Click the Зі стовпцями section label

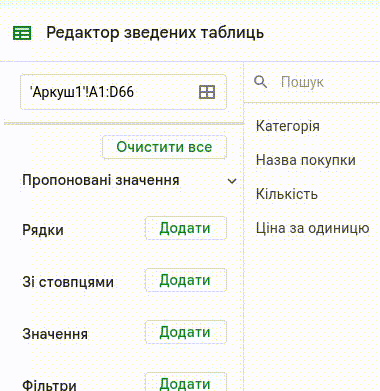point(68,282)
